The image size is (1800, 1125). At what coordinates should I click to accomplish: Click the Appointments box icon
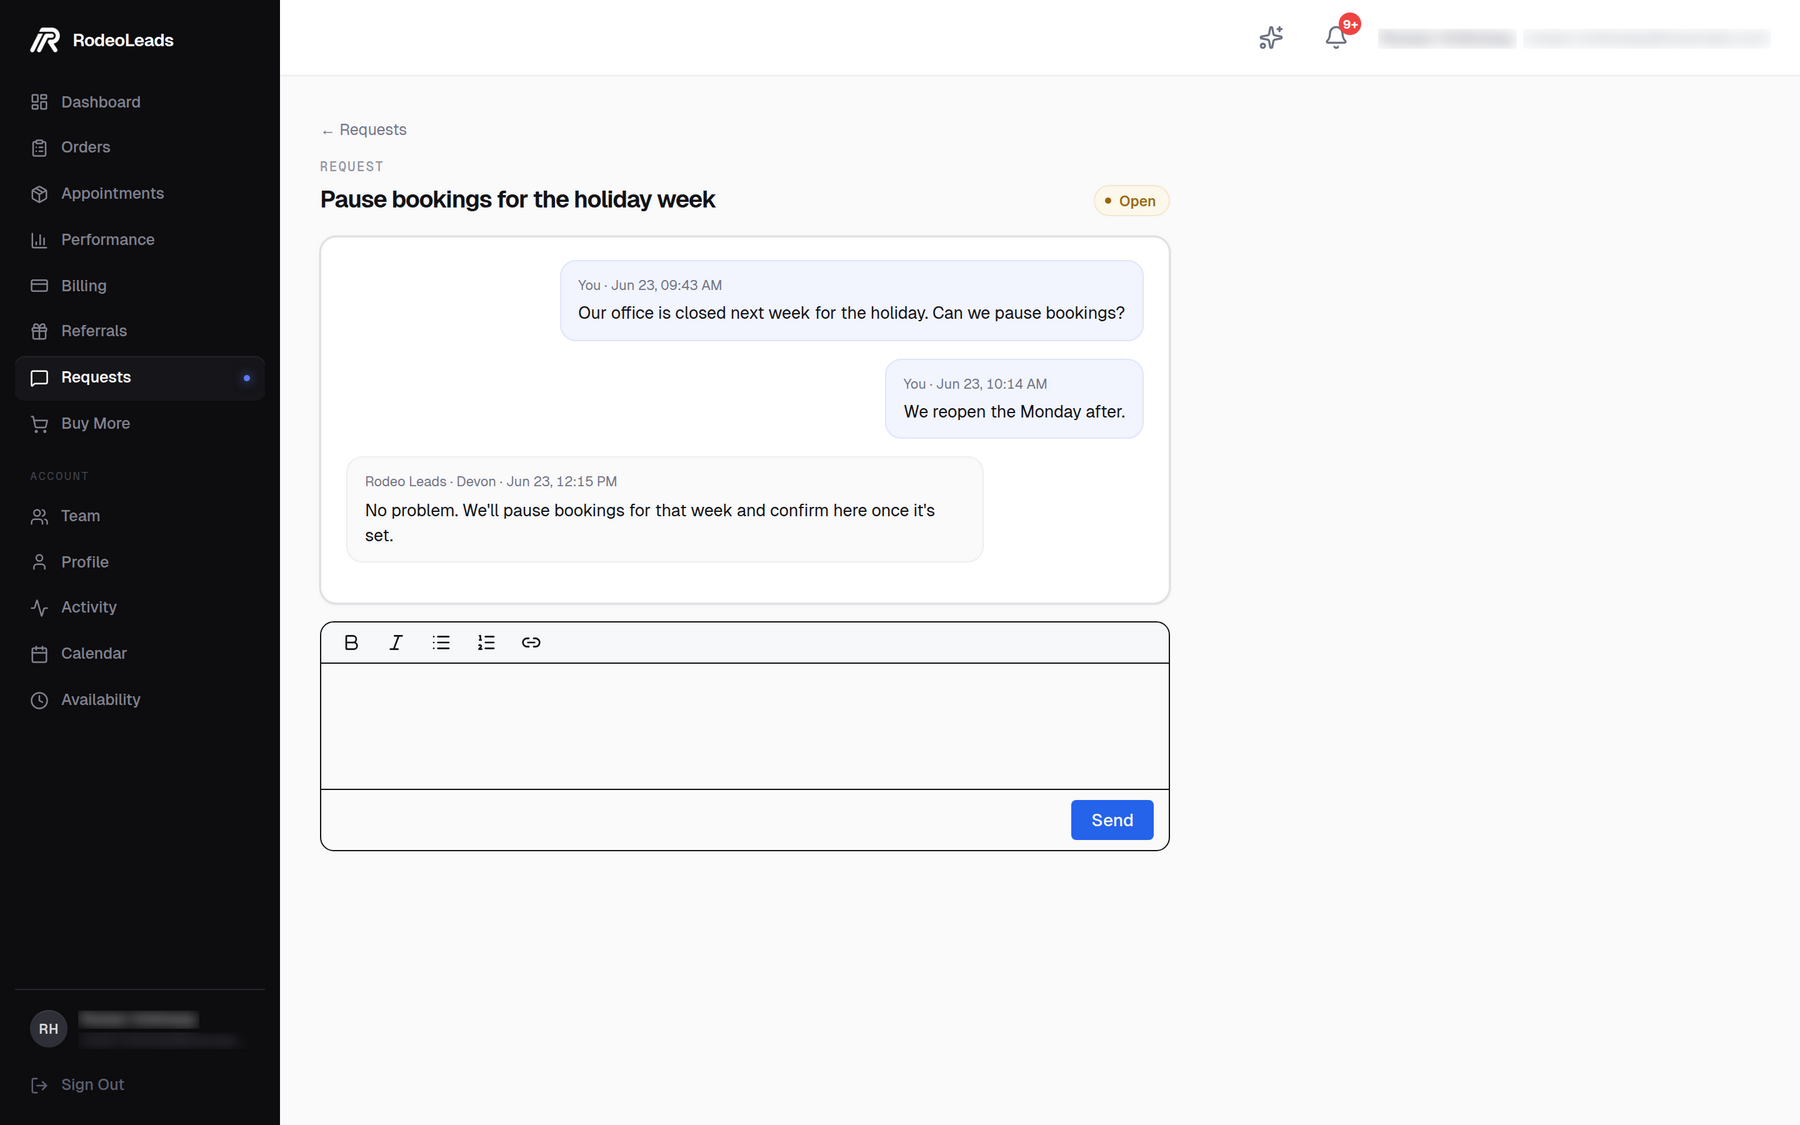[x=39, y=194]
